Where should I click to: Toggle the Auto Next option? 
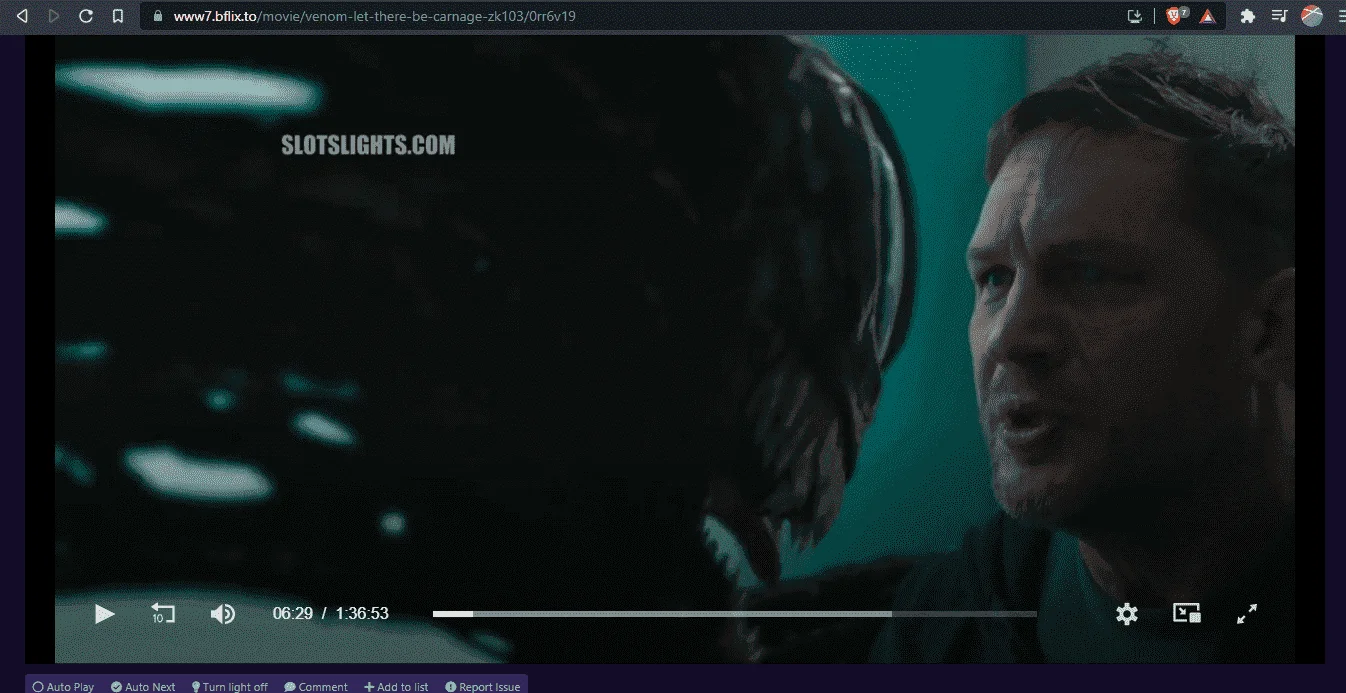[x=143, y=687]
